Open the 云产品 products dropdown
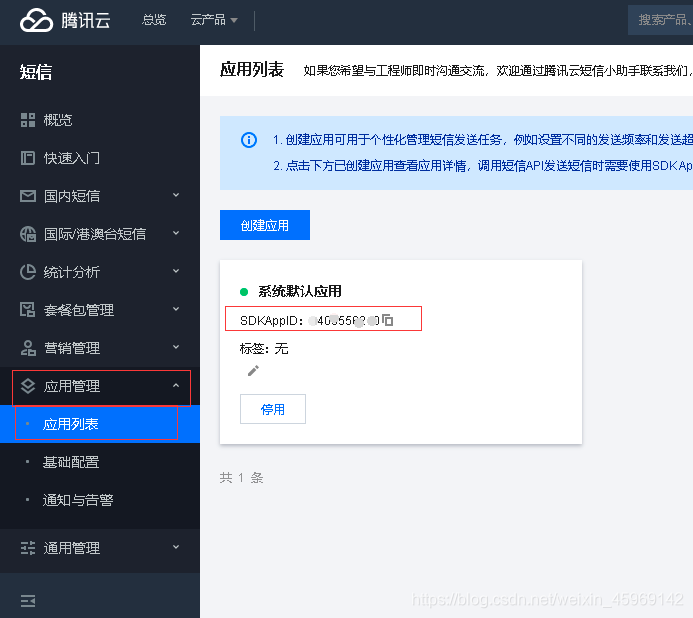693x618 pixels. (x=214, y=20)
